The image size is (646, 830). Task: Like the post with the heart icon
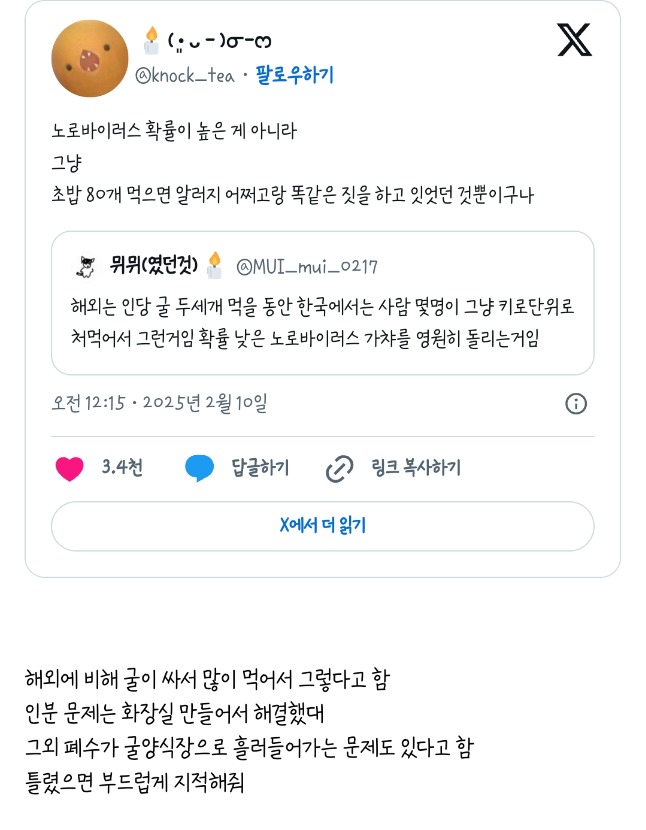click(x=69, y=468)
